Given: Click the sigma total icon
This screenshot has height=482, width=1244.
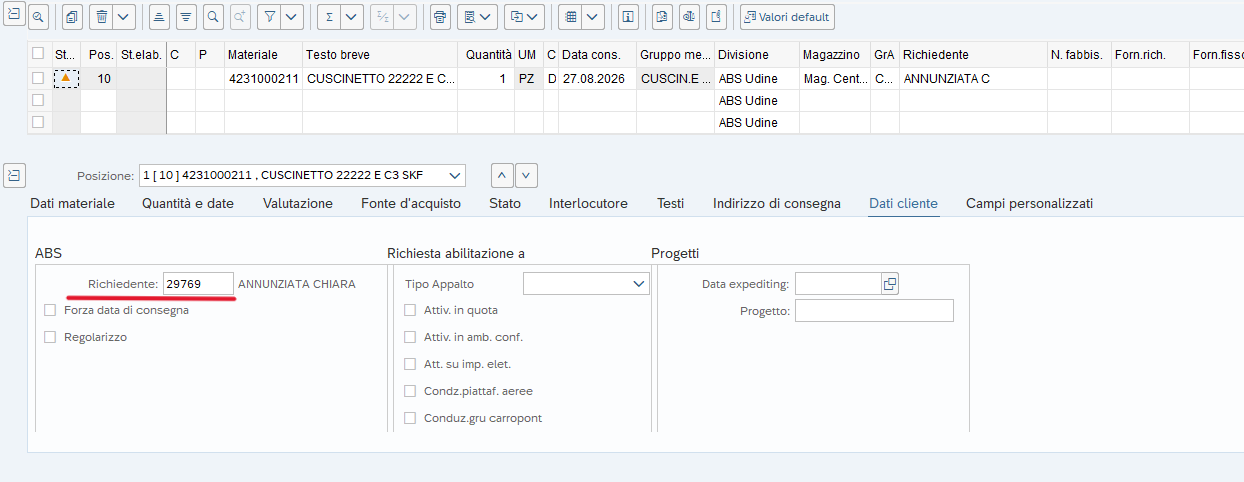Looking at the screenshot, I should [x=329, y=17].
